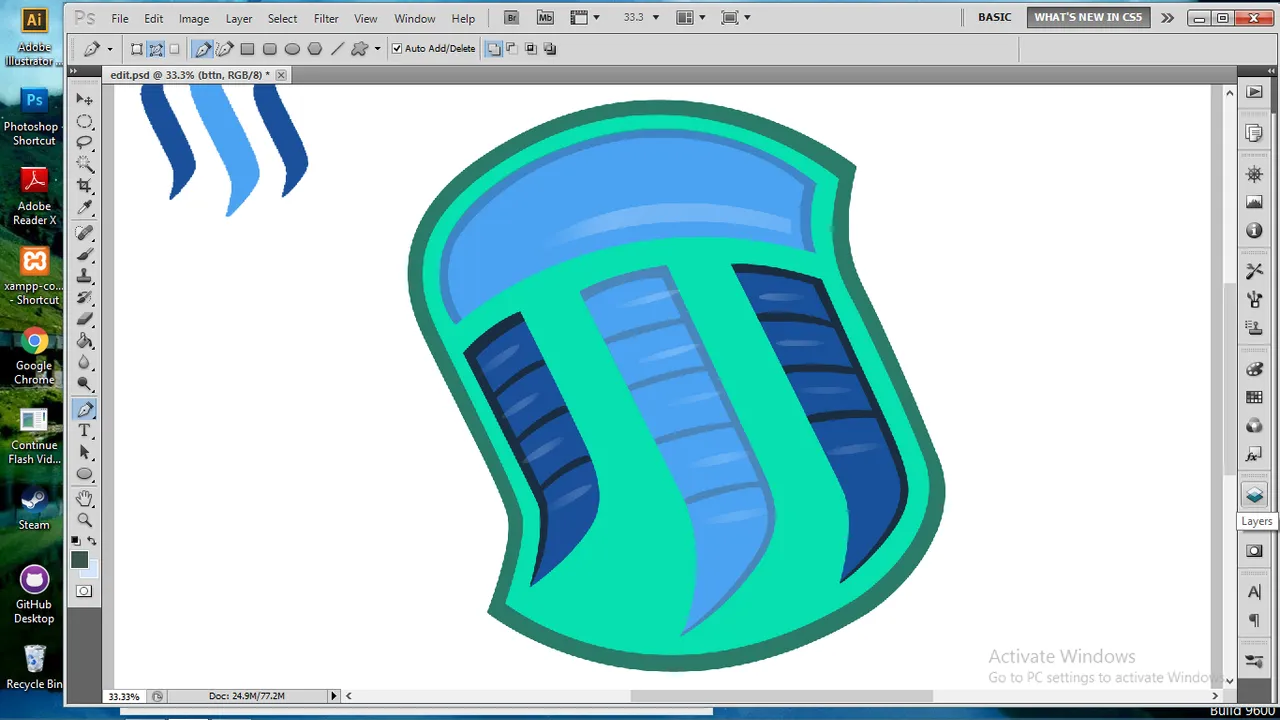Select the Quick Selection tool
The image size is (1280, 720).
[85, 165]
